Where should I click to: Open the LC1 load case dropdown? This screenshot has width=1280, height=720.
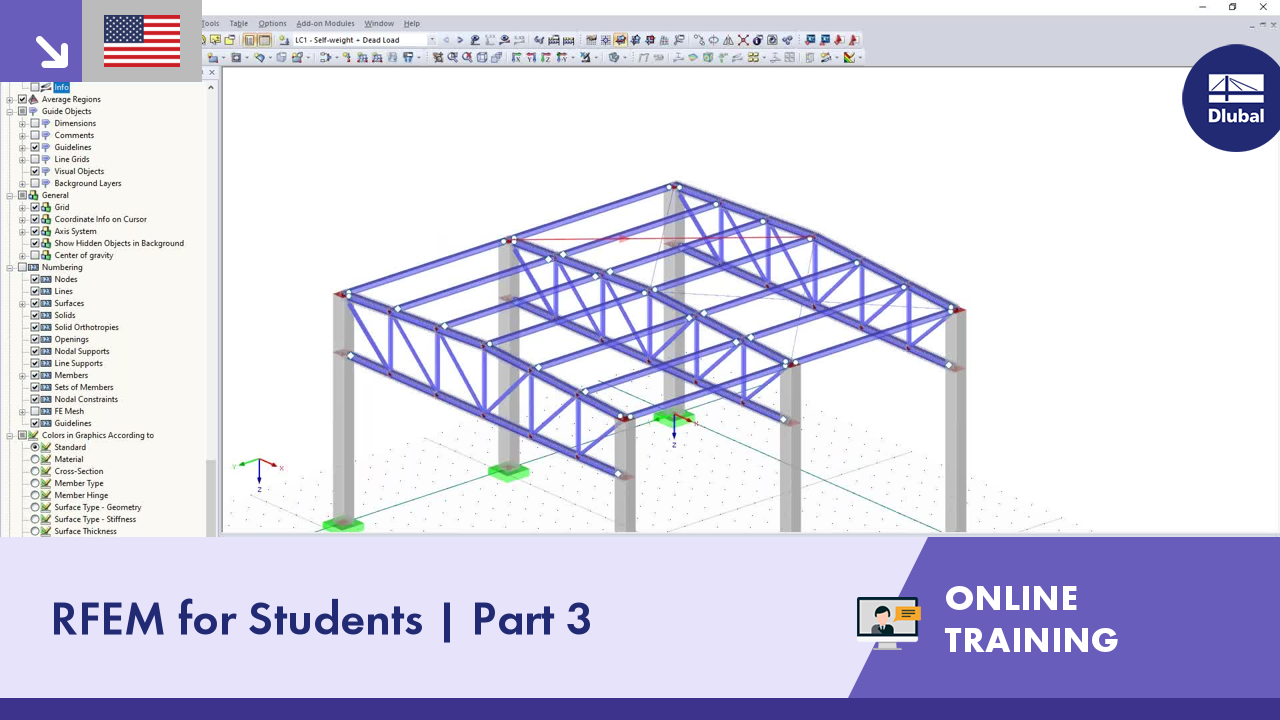point(434,40)
